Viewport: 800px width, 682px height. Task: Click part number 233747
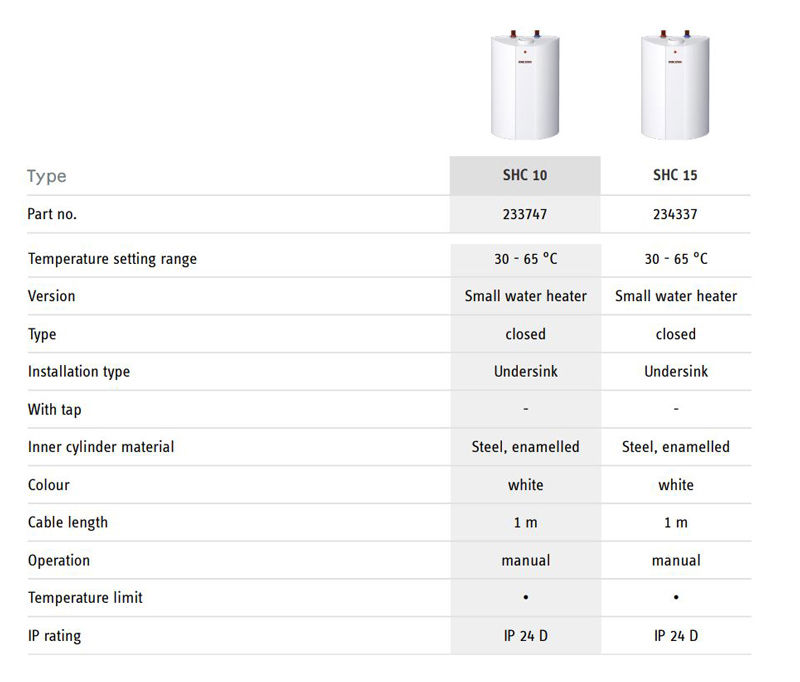pyautogui.click(x=525, y=214)
